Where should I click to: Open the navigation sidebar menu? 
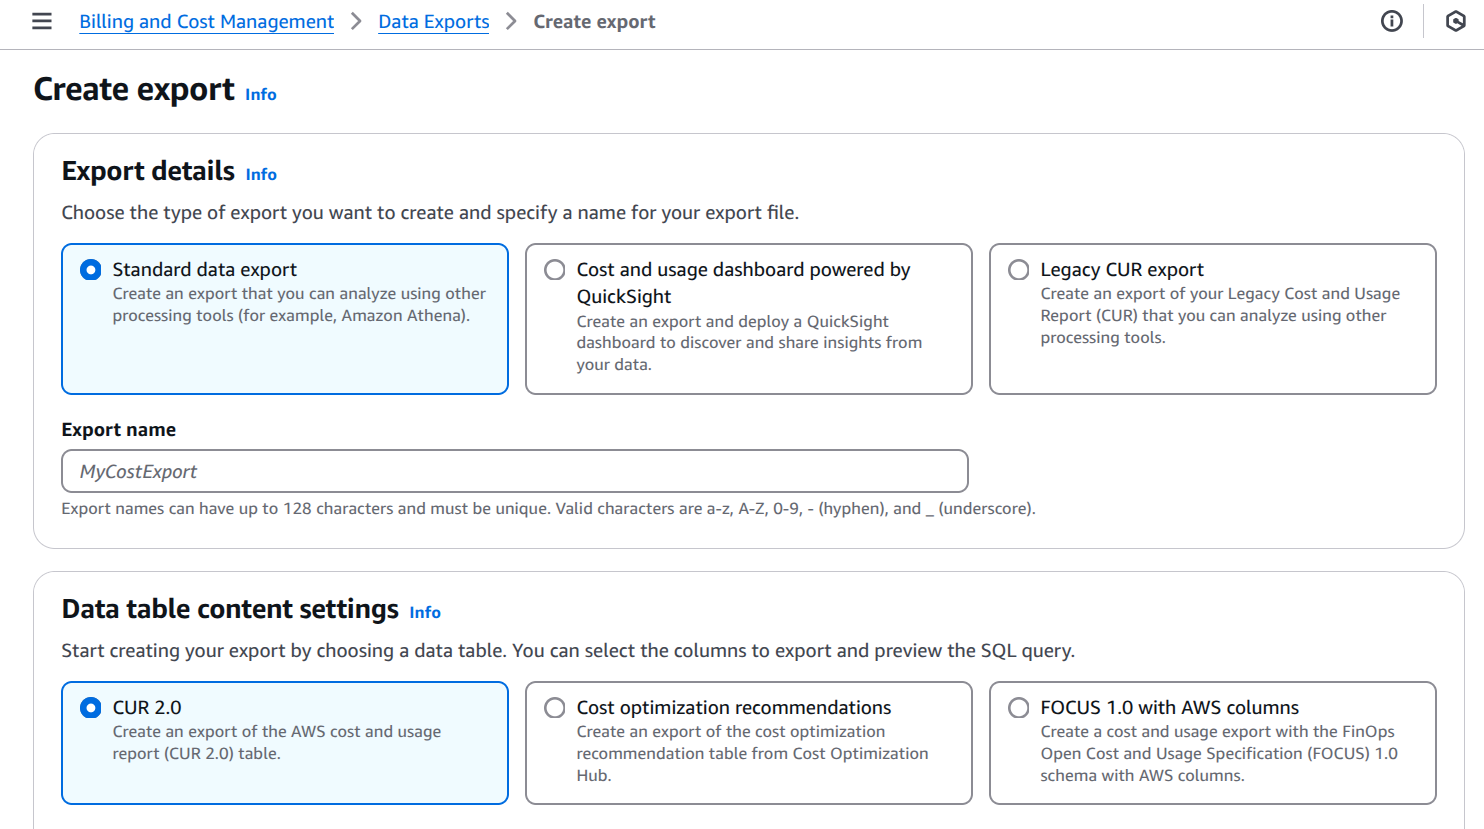[41, 21]
